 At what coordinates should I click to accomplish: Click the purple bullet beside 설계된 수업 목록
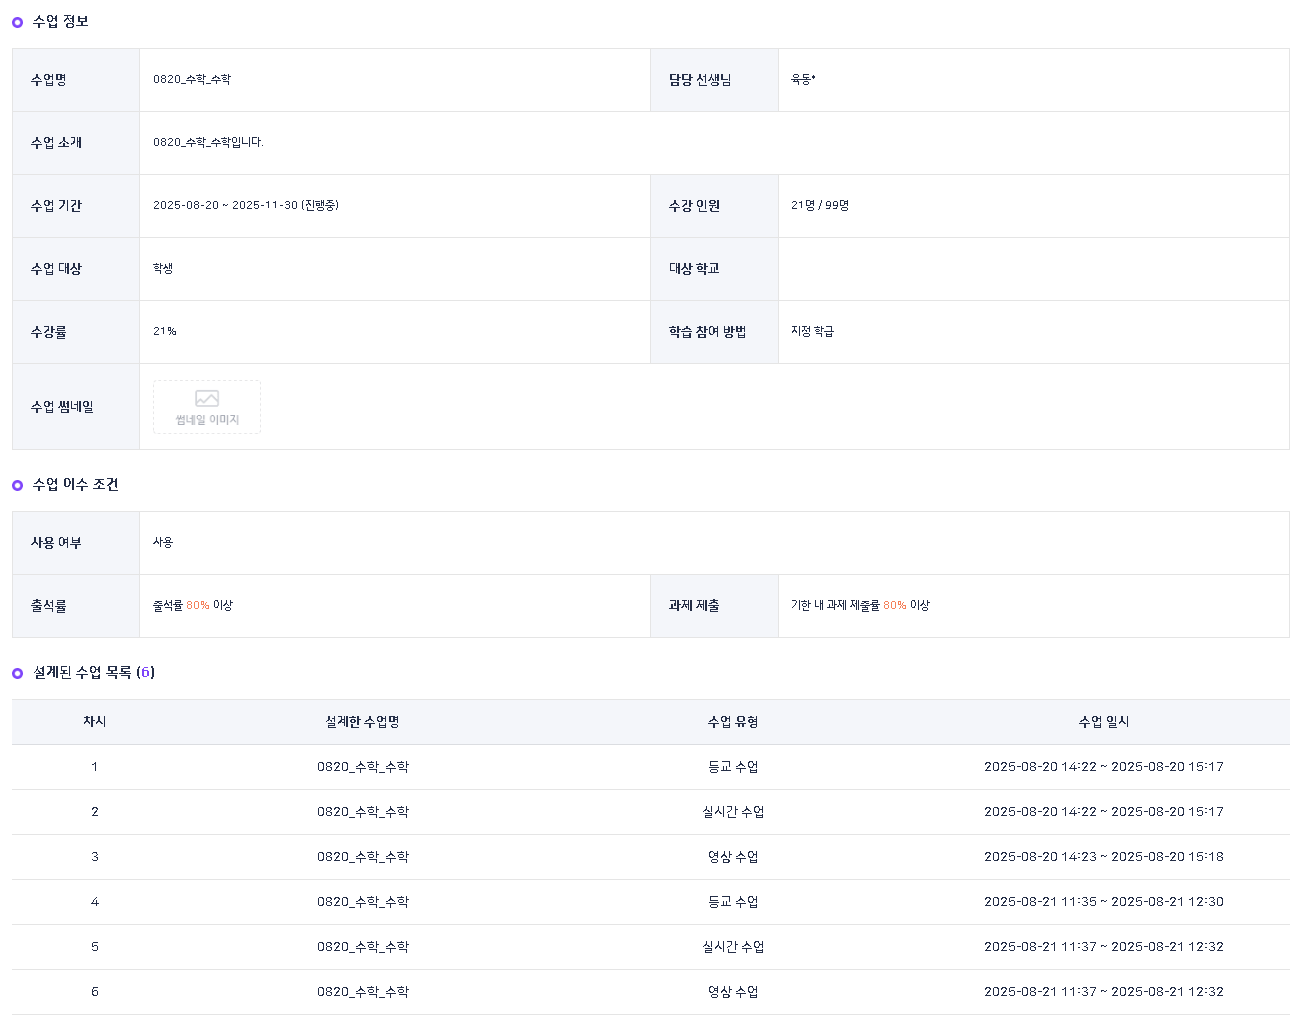(17, 673)
